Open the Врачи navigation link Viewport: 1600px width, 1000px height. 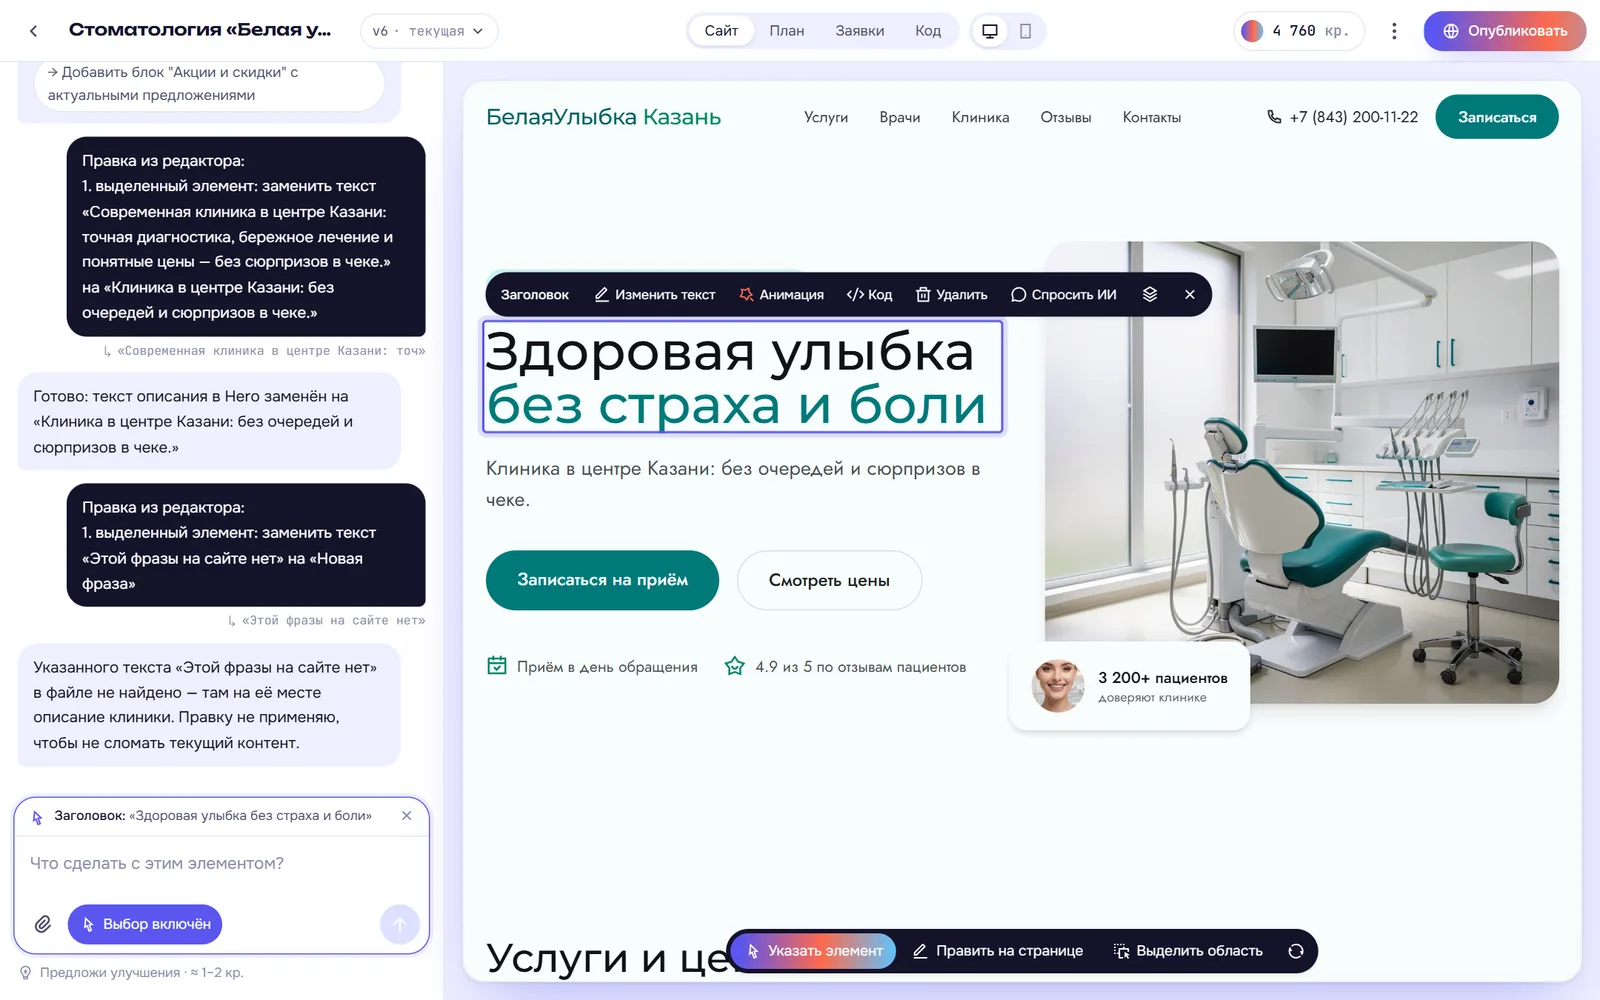click(900, 117)
